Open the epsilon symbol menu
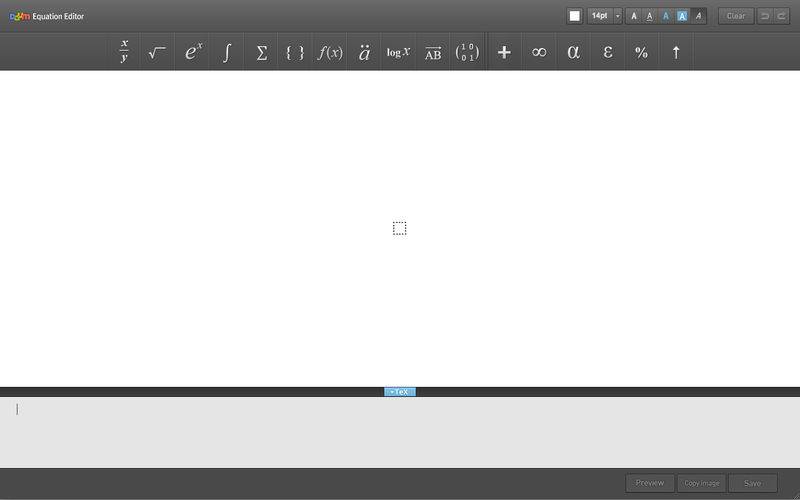Viewport: 800px width, 500px height. [608, 52]
